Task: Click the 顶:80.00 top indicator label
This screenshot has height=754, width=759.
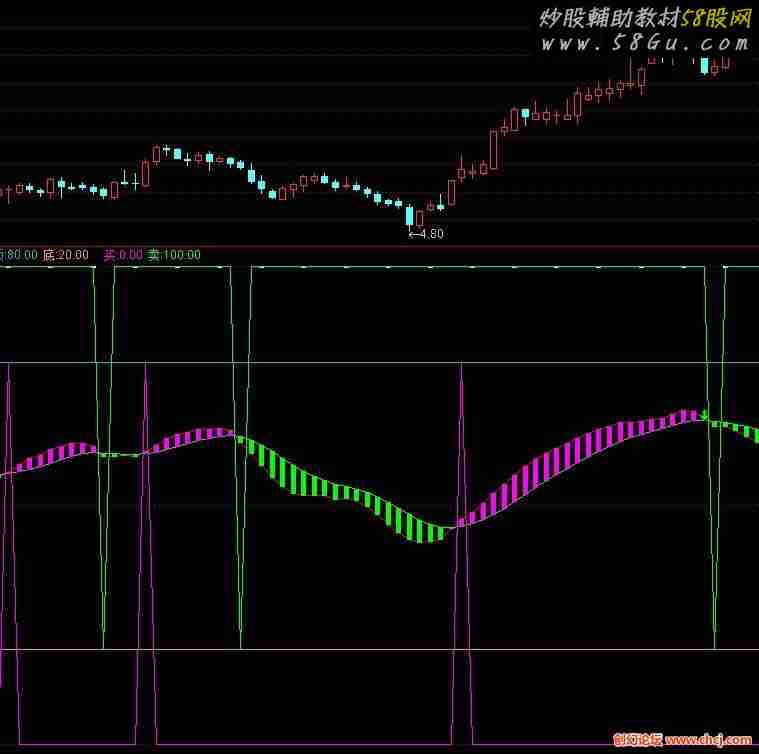Action: [18, 255]
